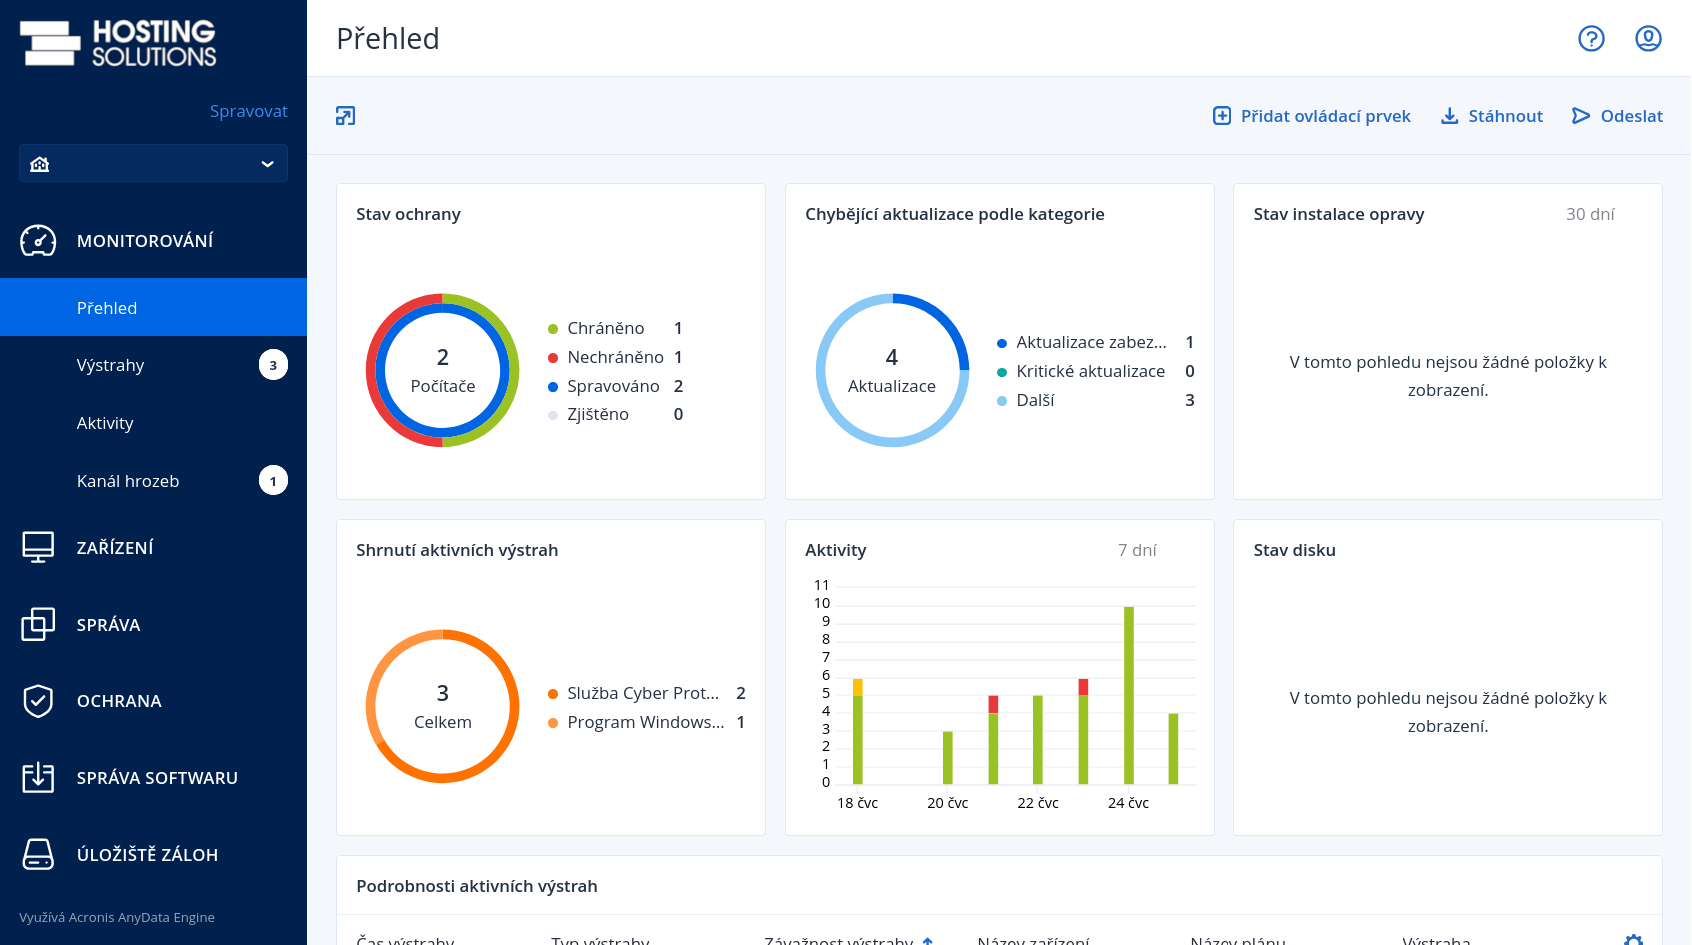Click the 7 dní period label
1692x945 pixels.
[x=1137, y=550]
